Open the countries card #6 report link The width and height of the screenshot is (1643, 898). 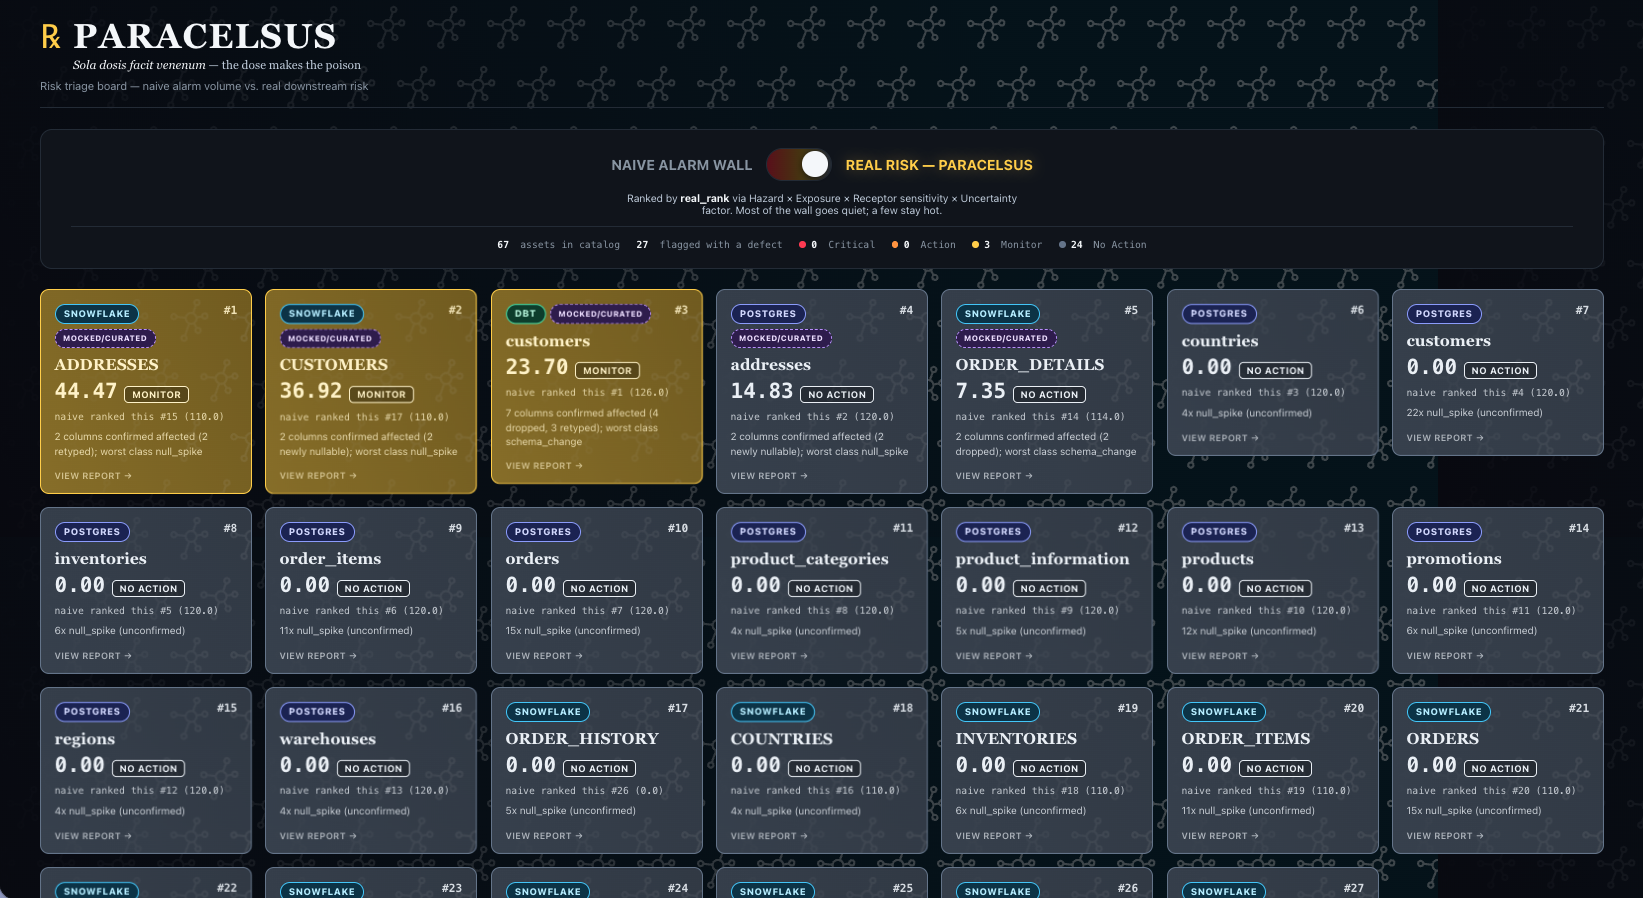click(1220, 438)
